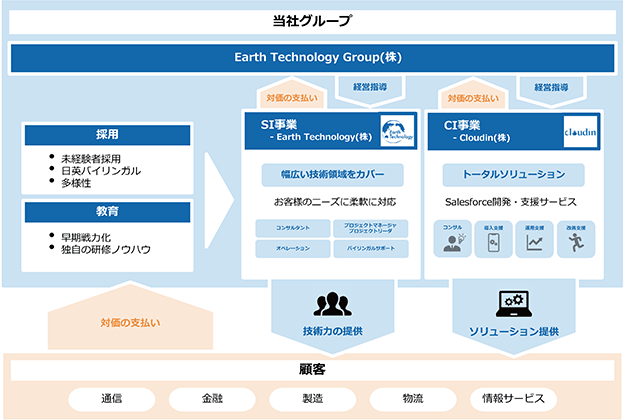Click the 日英バイリンガル bullet item
624x420 pixels.
[101, 171]
